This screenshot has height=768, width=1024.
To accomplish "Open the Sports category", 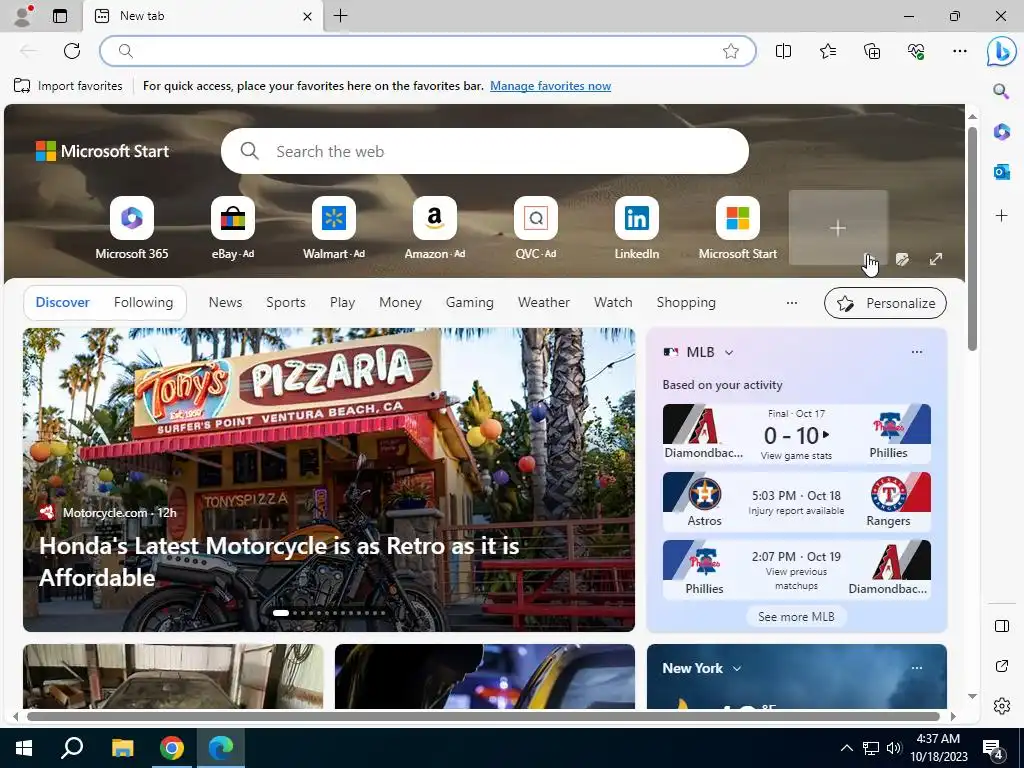I will [x=285, y=302].
